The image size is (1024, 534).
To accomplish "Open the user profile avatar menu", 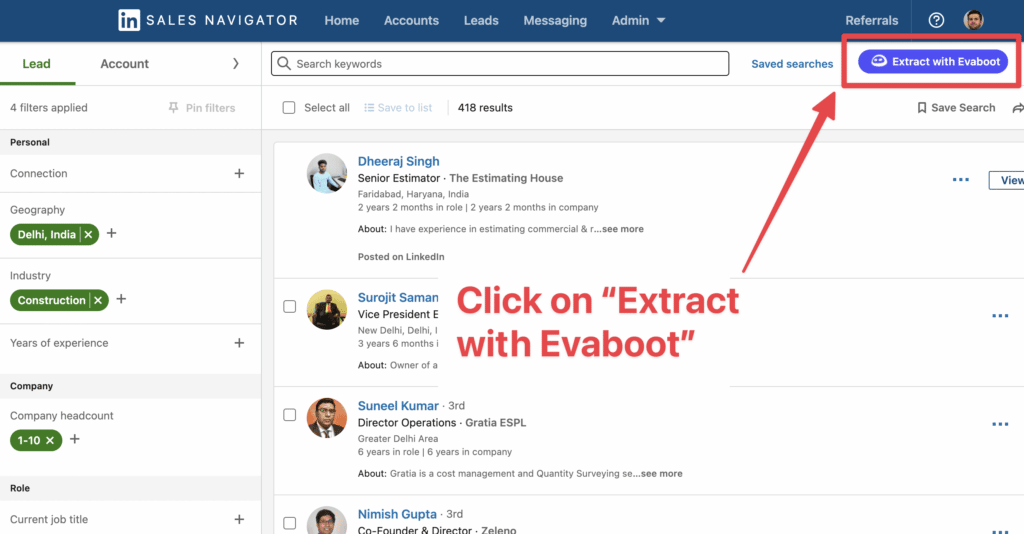I will click(973, 20).
